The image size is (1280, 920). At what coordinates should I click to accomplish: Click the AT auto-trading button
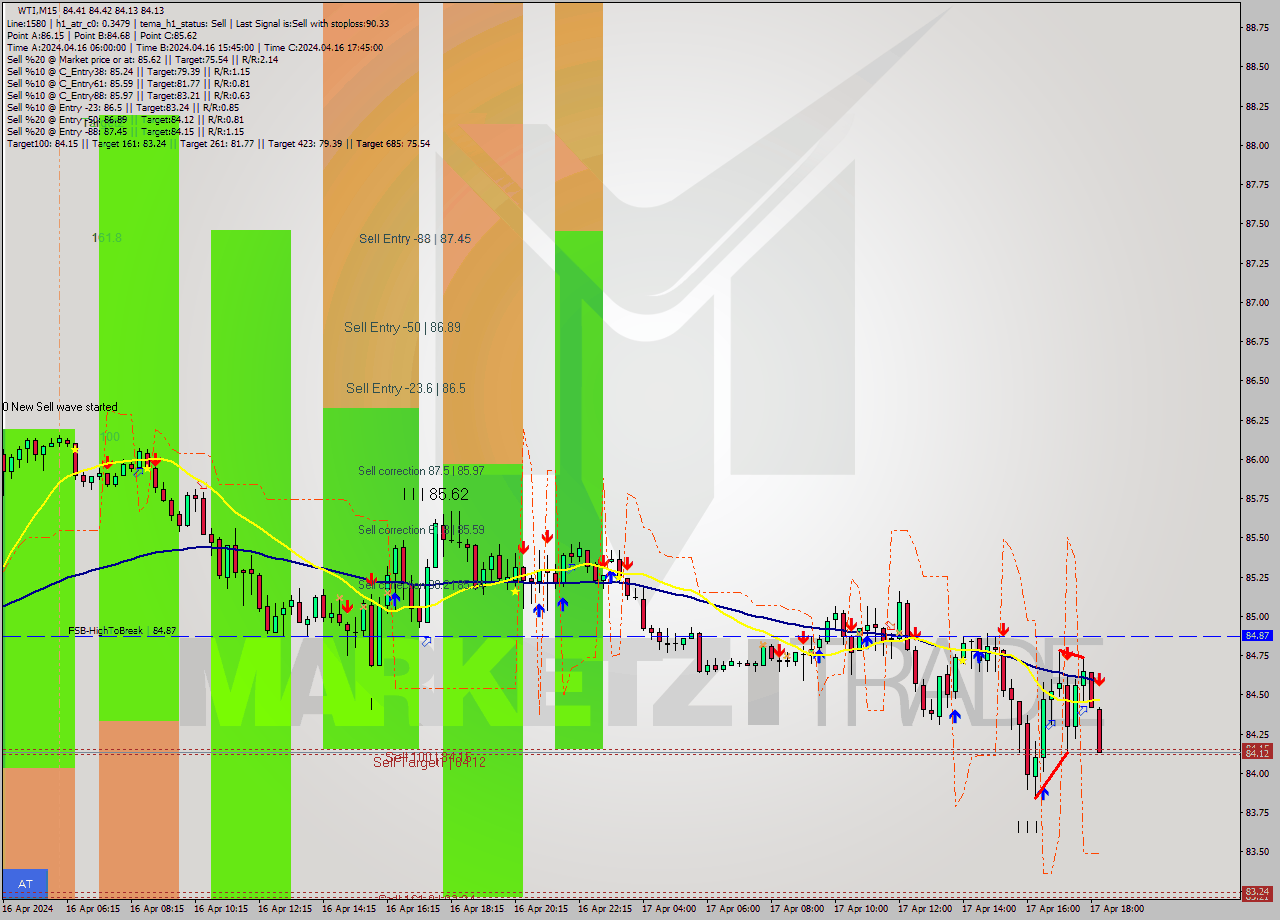[x=25, y=884]
